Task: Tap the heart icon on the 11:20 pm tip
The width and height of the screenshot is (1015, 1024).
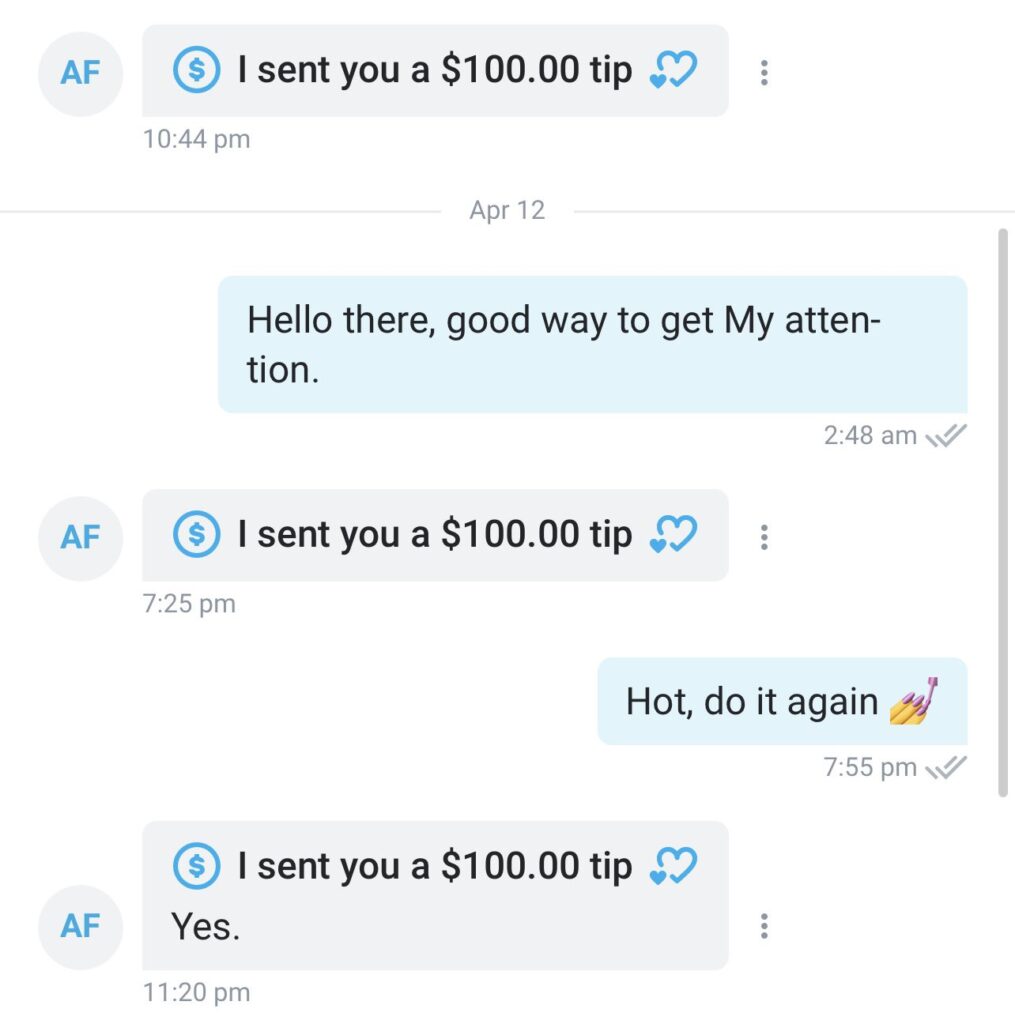Action: tap(672, 865)
